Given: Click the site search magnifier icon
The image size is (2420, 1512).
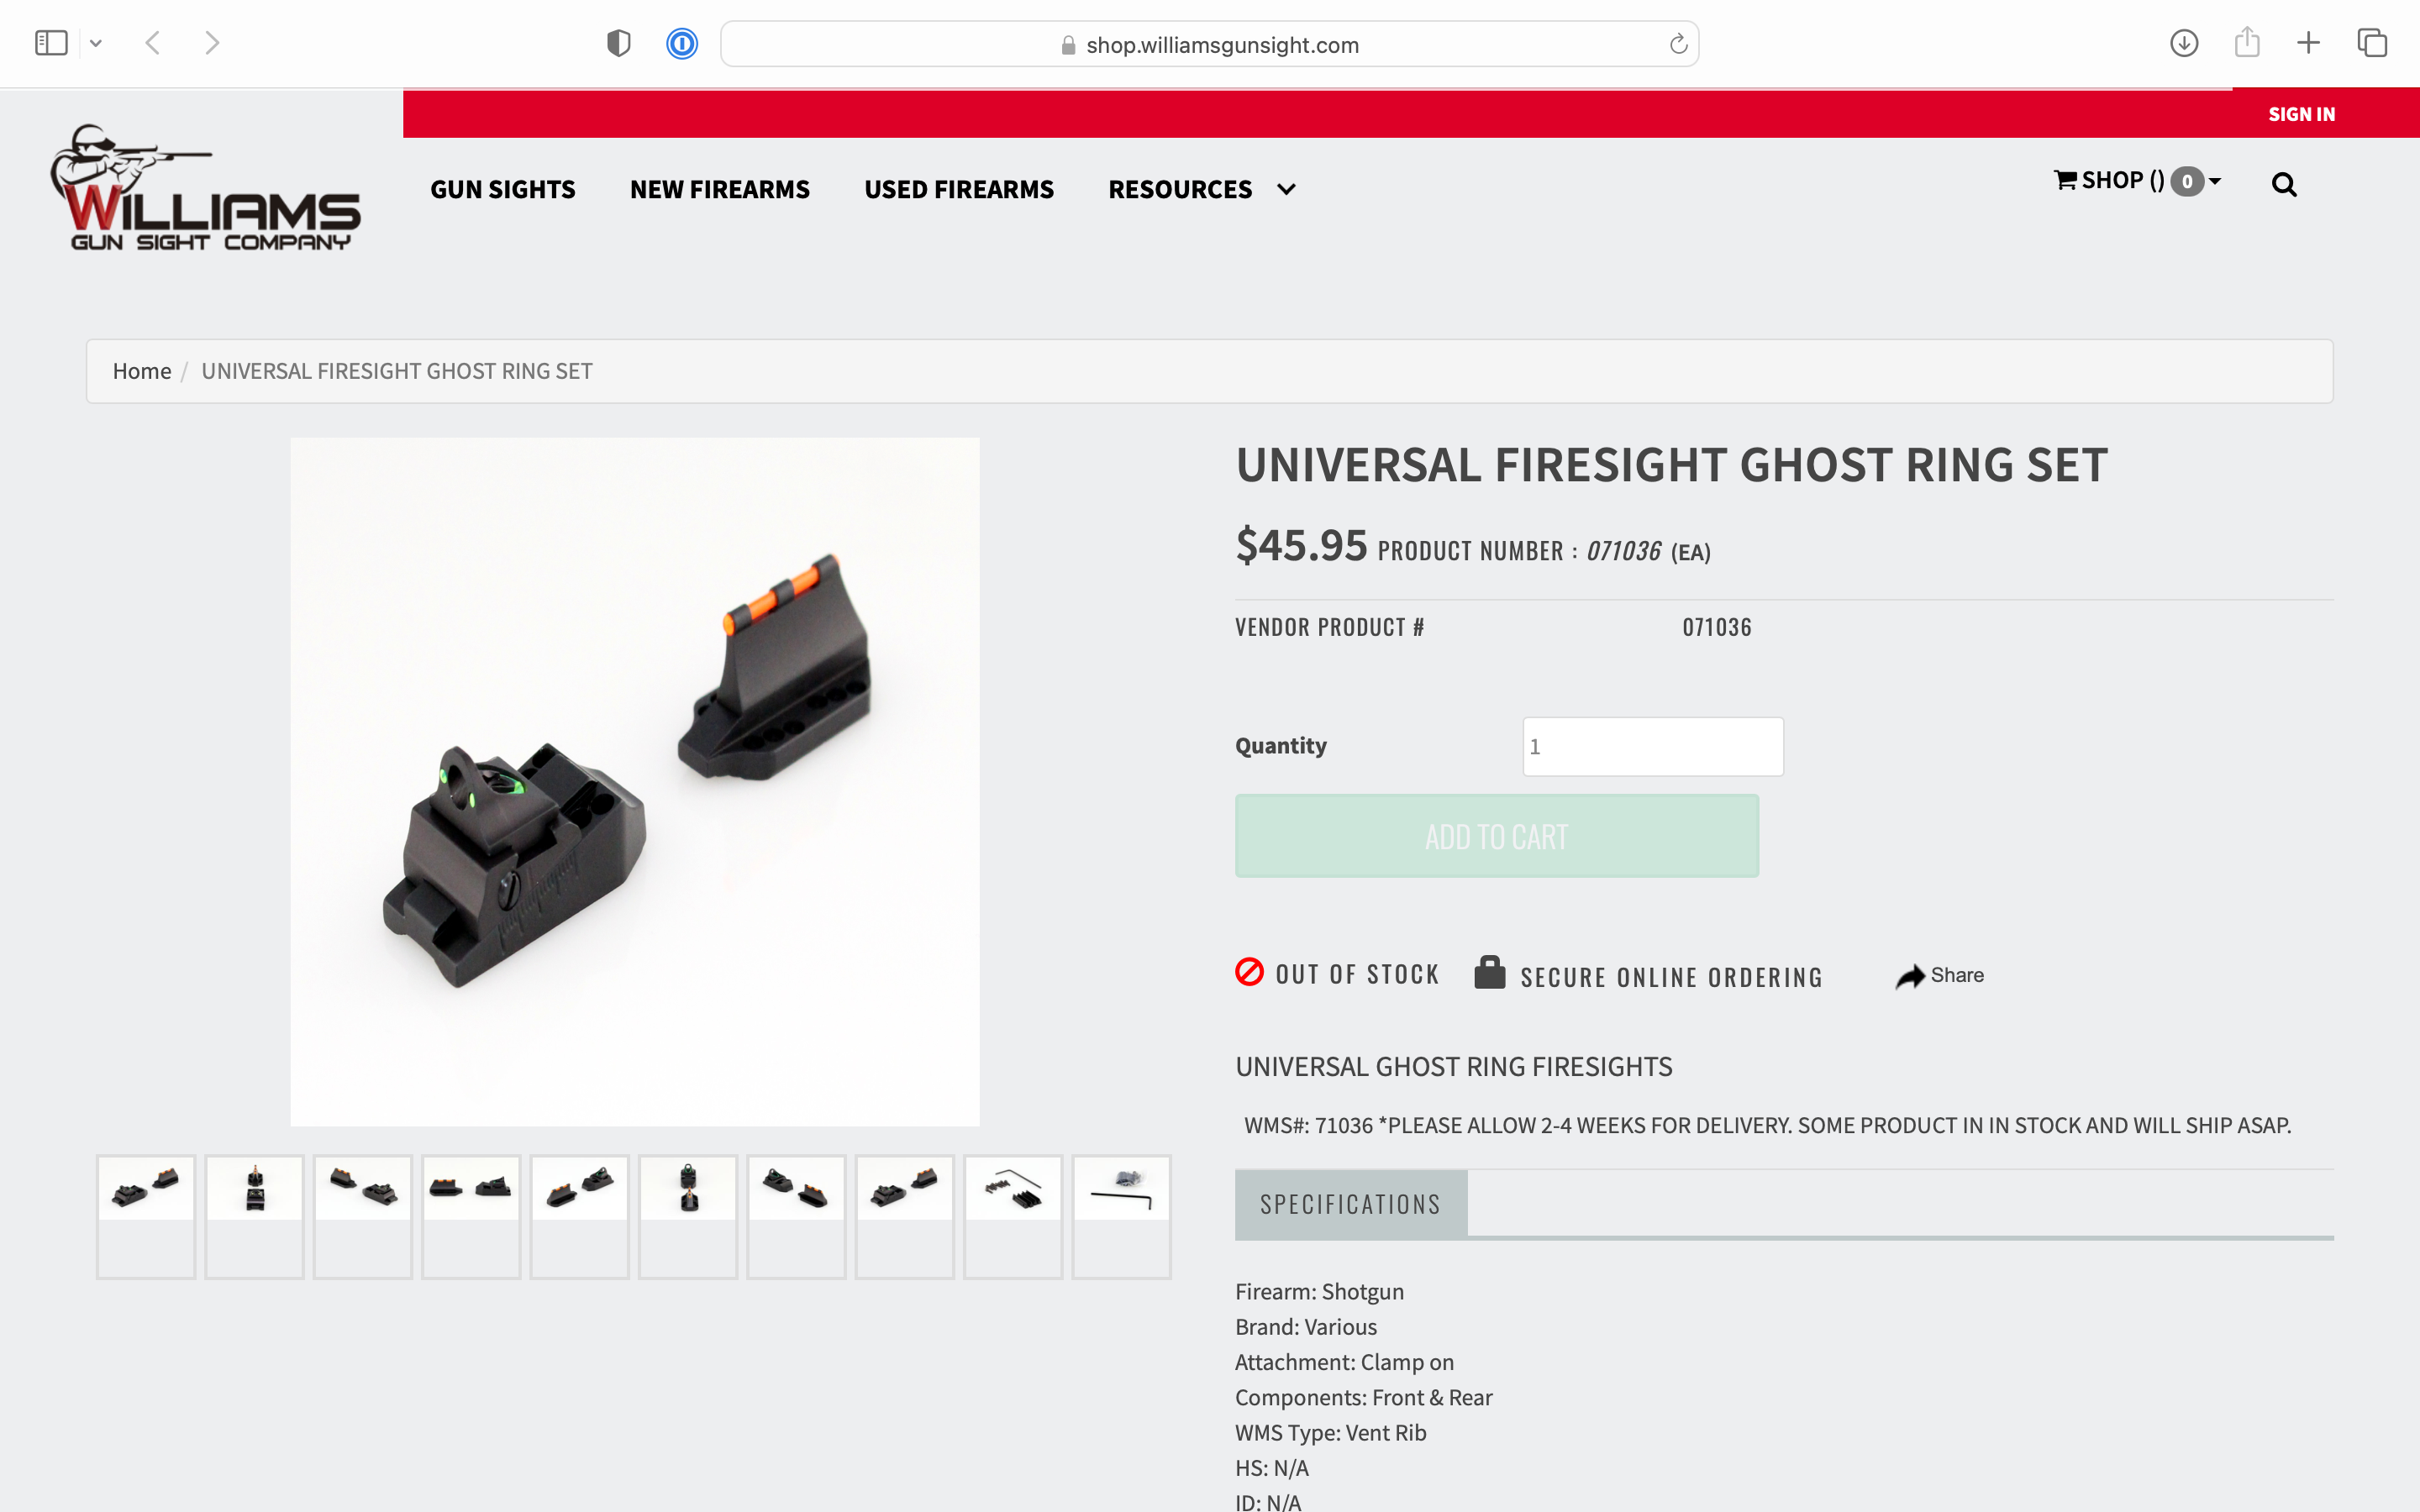Looking at the screenshot, I should click(x=2284, y=185).
